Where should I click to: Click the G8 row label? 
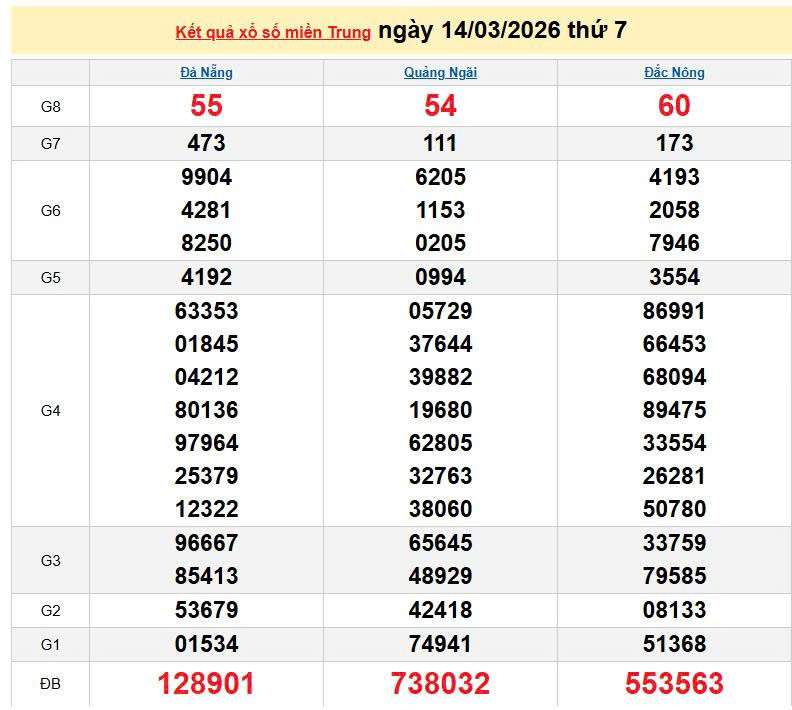51,106
